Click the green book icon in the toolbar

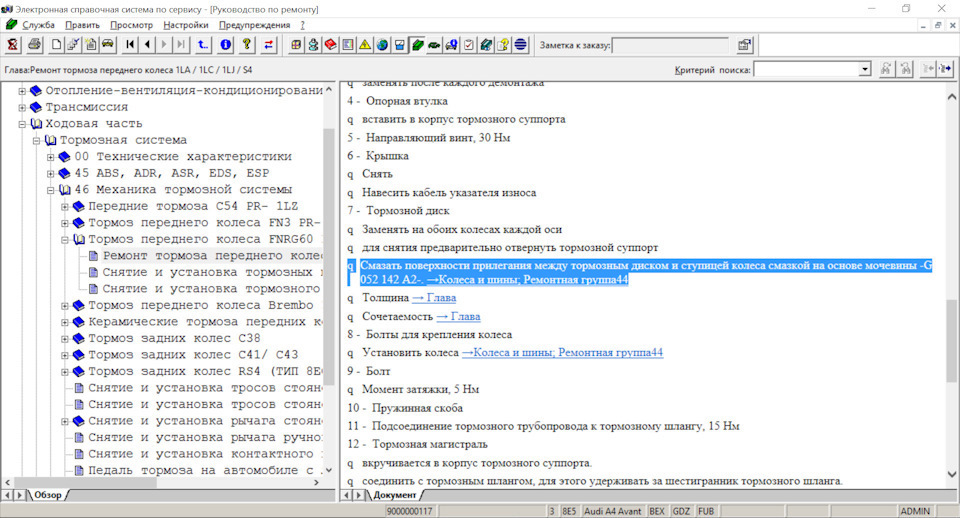point(417,45)
